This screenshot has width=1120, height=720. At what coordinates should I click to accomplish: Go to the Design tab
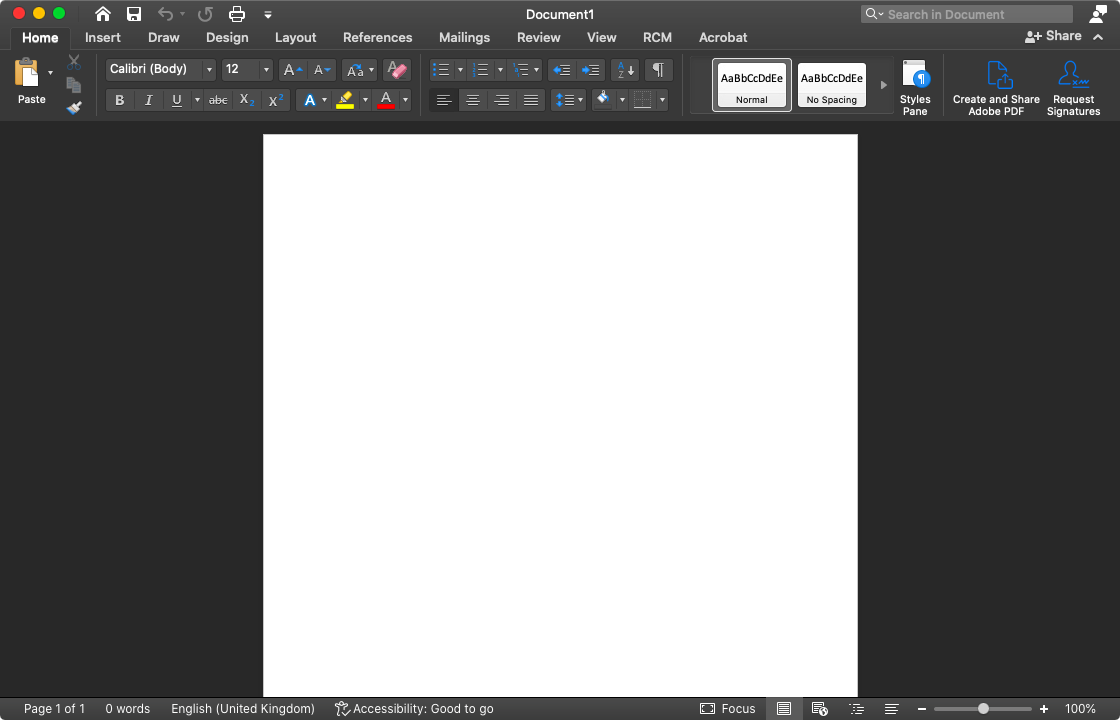[227, 37]
